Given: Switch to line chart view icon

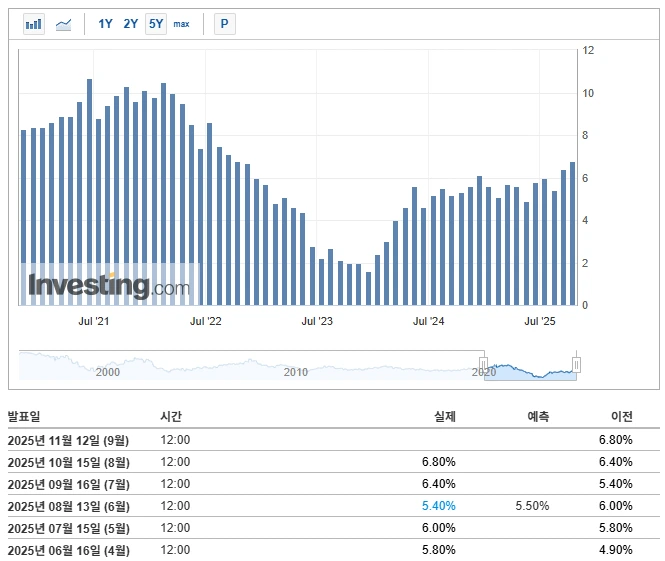Looking at the screenshot, I should (x=64, y=24).
